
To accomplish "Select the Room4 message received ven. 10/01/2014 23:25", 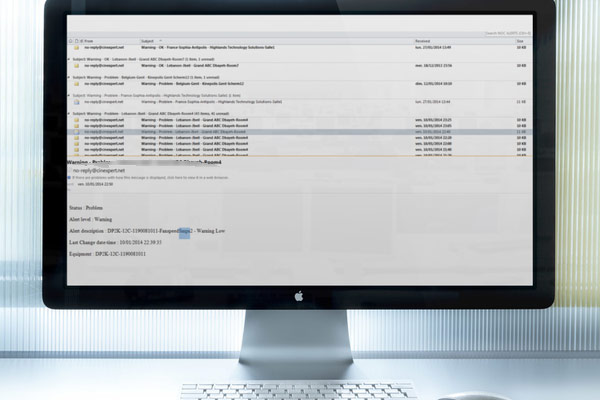I will tap(300, 120).
